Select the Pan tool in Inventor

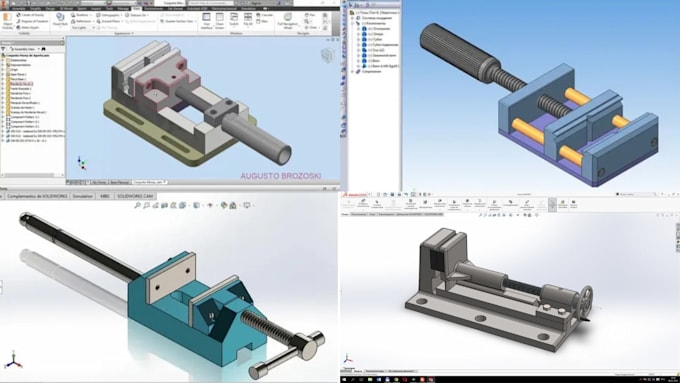tap(310, 15)
